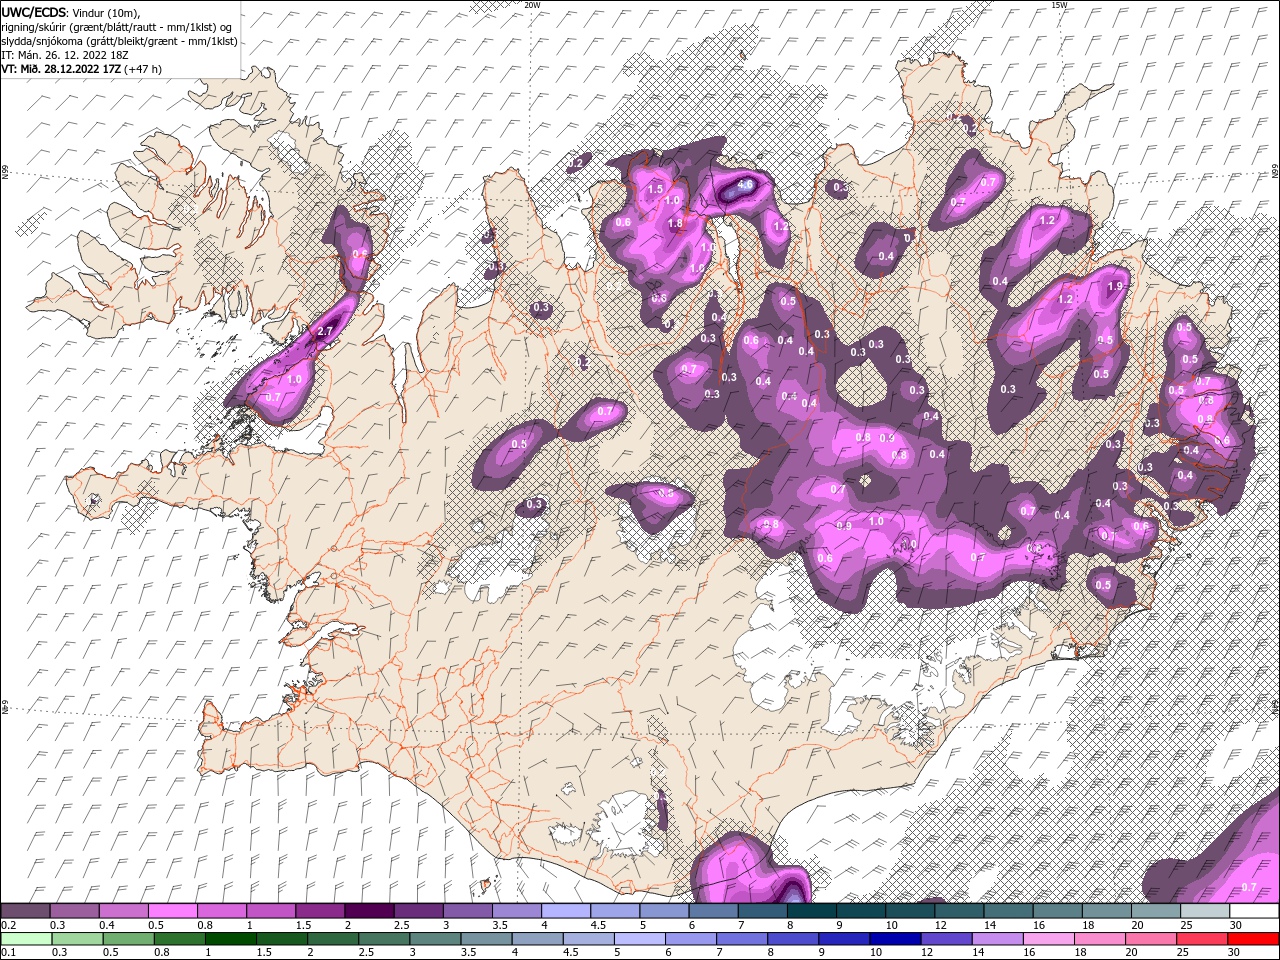Viewport: 1280px width, 960px height.
Task: Pick the pink swatch between 18 and 20 in the lower scale
Action: tap(1100, 938)
